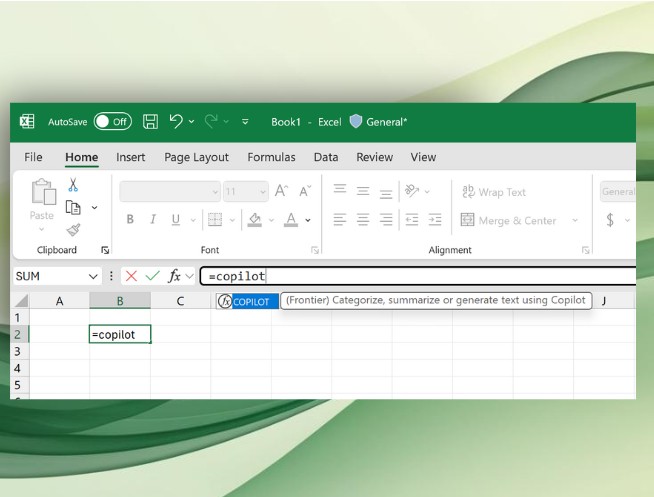This screenshot has width=654, height=497.
Task: Click Decrease Font Size icon
Action: click(x=305, y=191)
